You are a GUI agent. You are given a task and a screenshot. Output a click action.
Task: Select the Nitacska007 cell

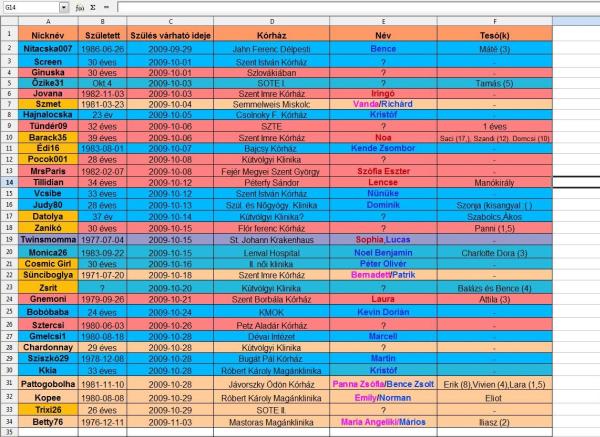[x=48, y=48]
